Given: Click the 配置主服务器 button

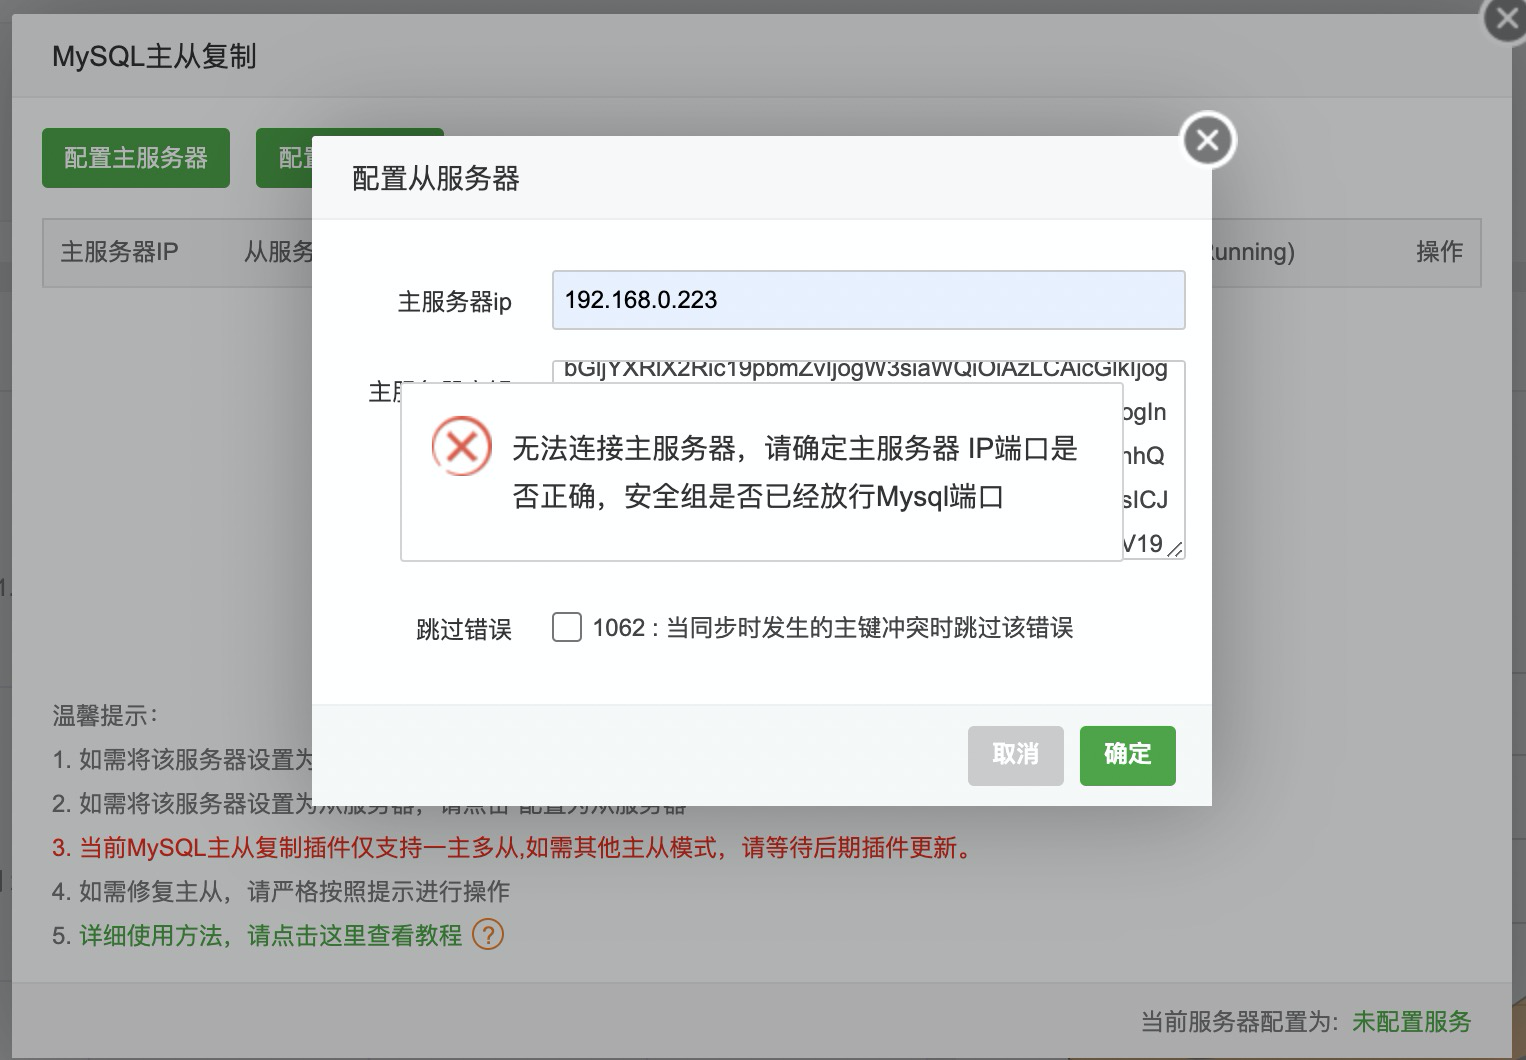Looking at the screenshot, I should [136, 158].
